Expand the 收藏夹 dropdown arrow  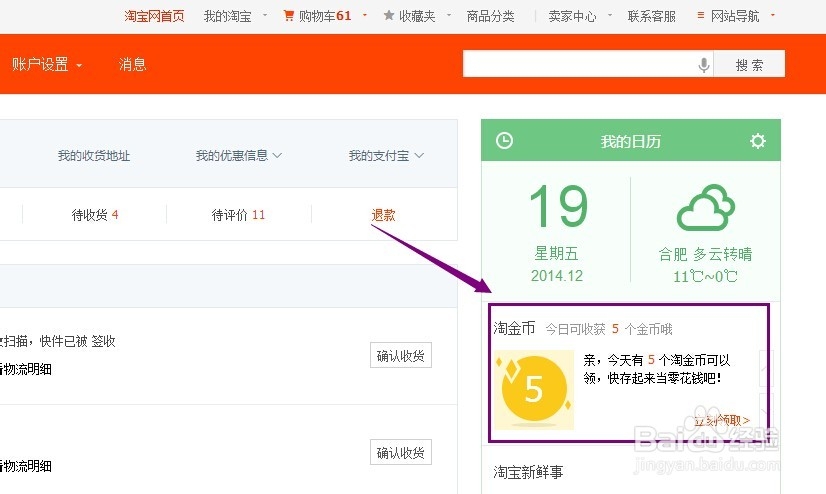pos(449,15)
